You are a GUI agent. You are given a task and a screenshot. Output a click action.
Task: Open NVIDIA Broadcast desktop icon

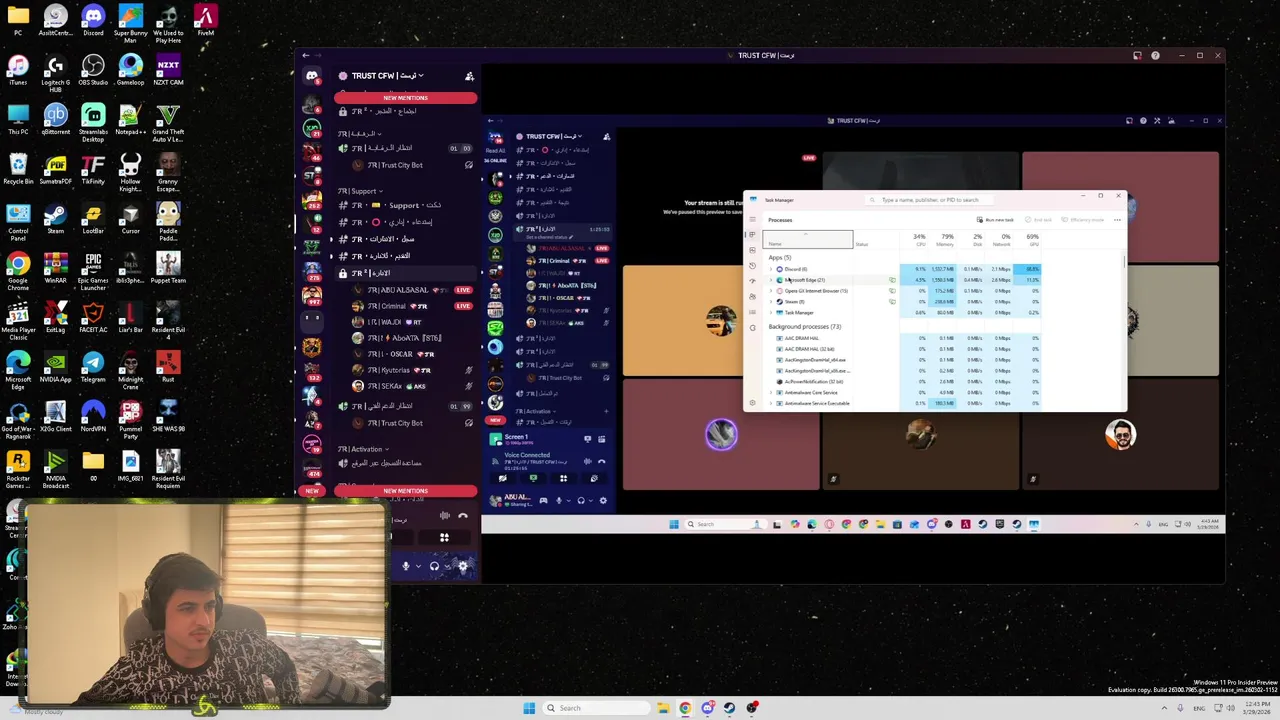click(55, 469)
